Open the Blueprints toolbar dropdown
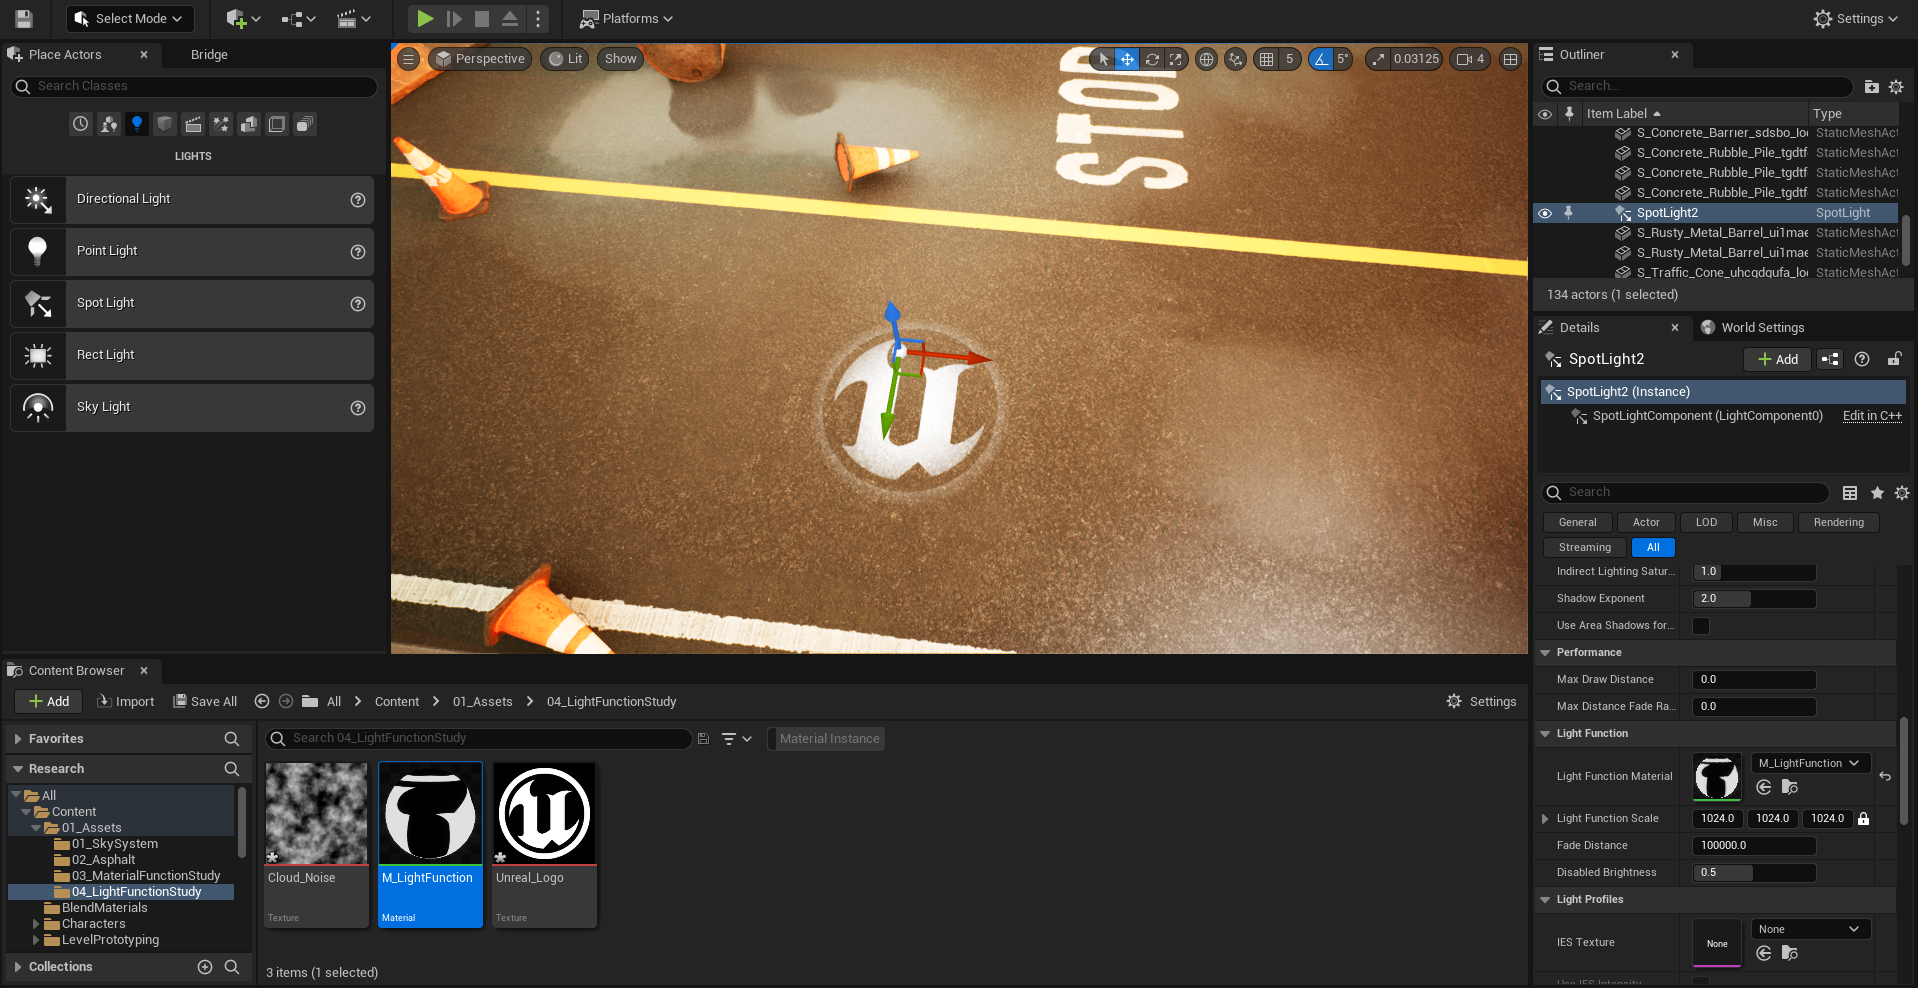The width and height of the screenshot is (1918, 988). coord(298,18)
